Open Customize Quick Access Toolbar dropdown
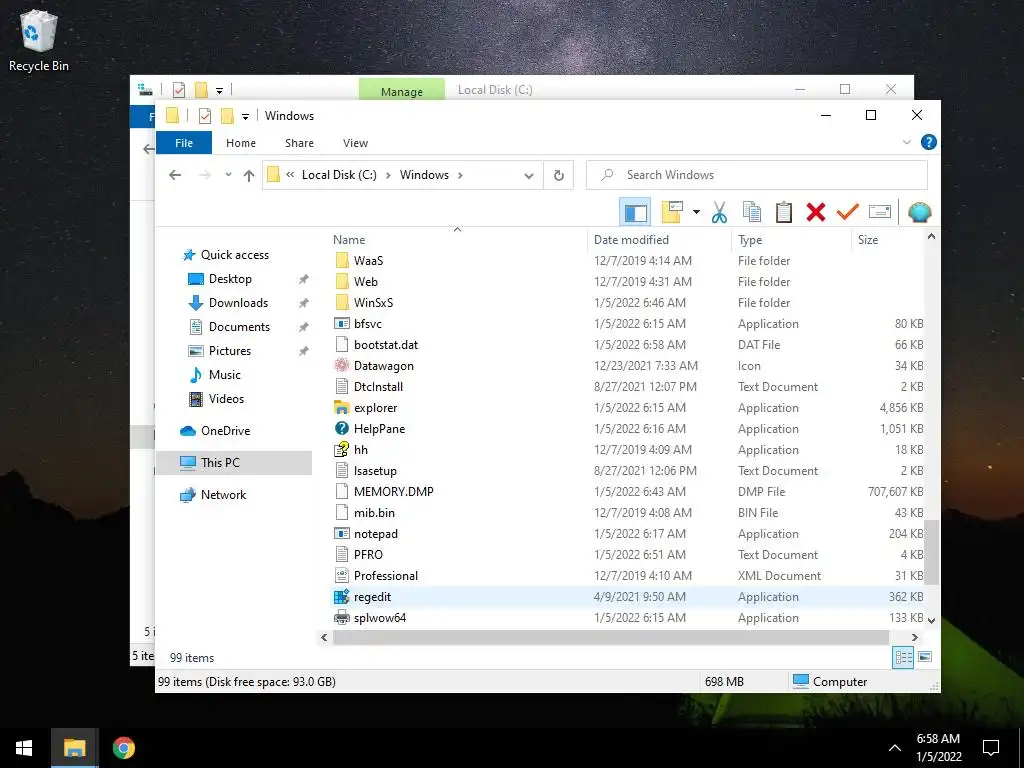The width and height of the screenshot is (1024, 768). 246,117
